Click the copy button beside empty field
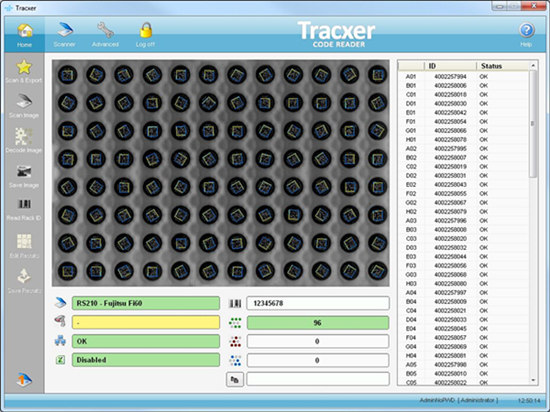Viewport: 550px width, 412px height. [x=235, y=379]
